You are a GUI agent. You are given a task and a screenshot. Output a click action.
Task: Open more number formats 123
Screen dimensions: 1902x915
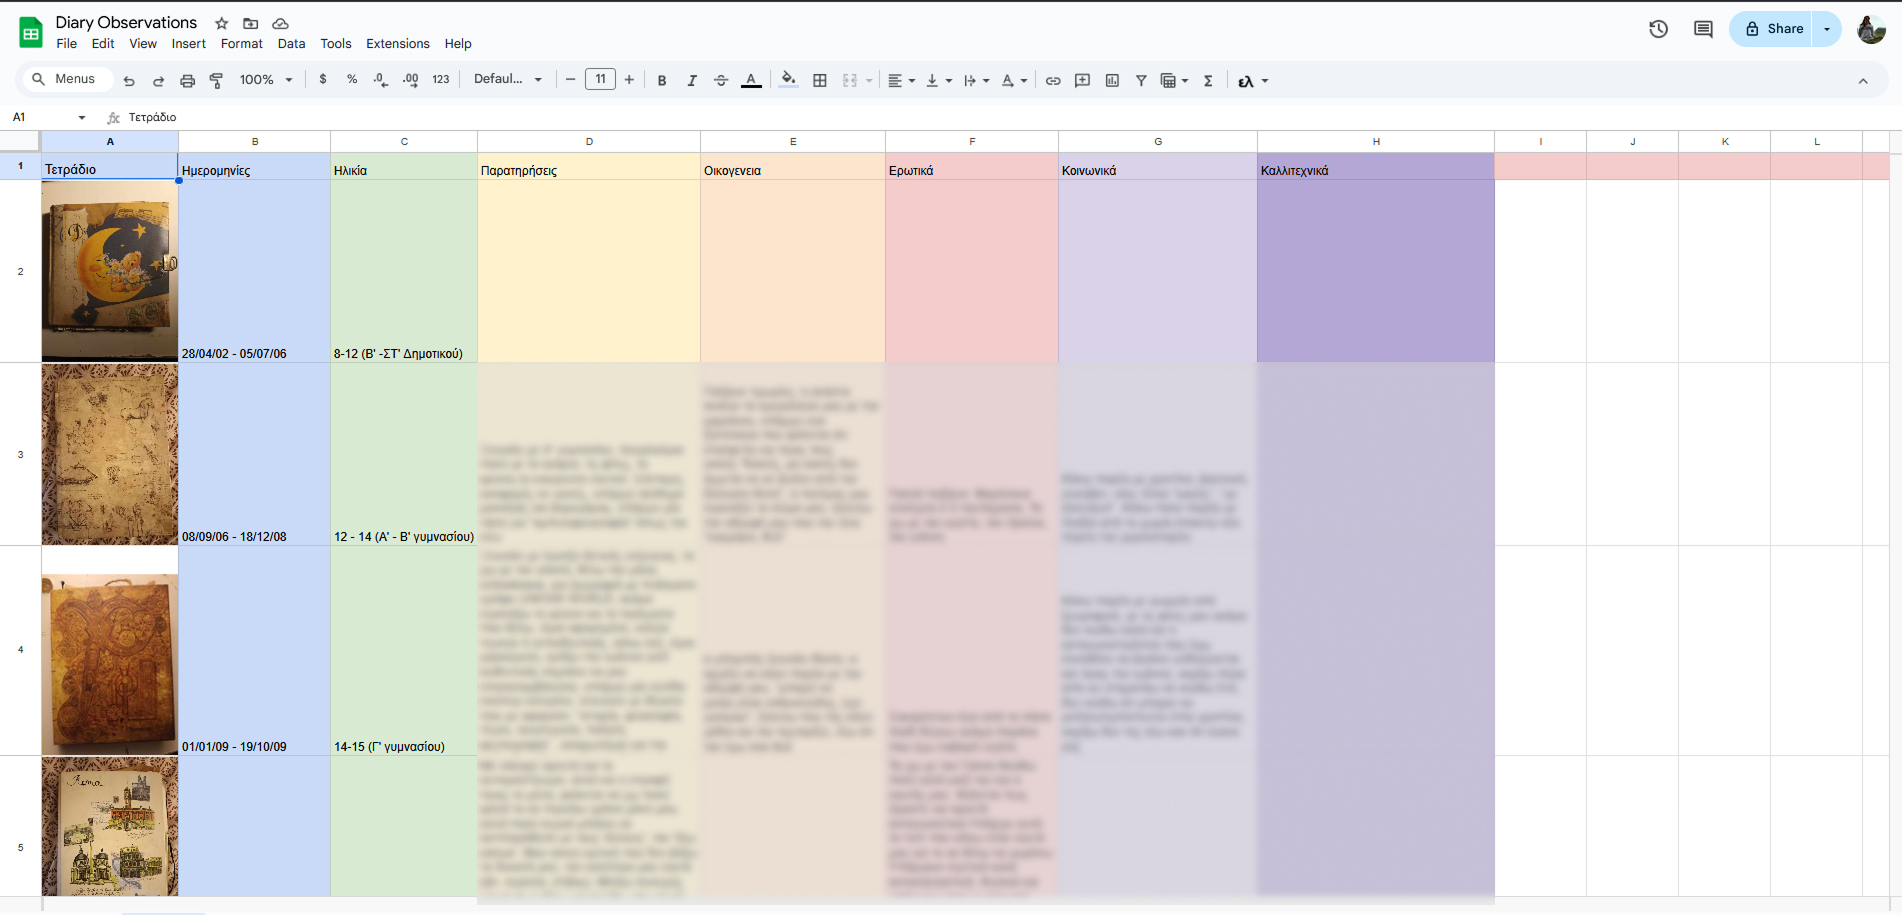coord(441,80)
